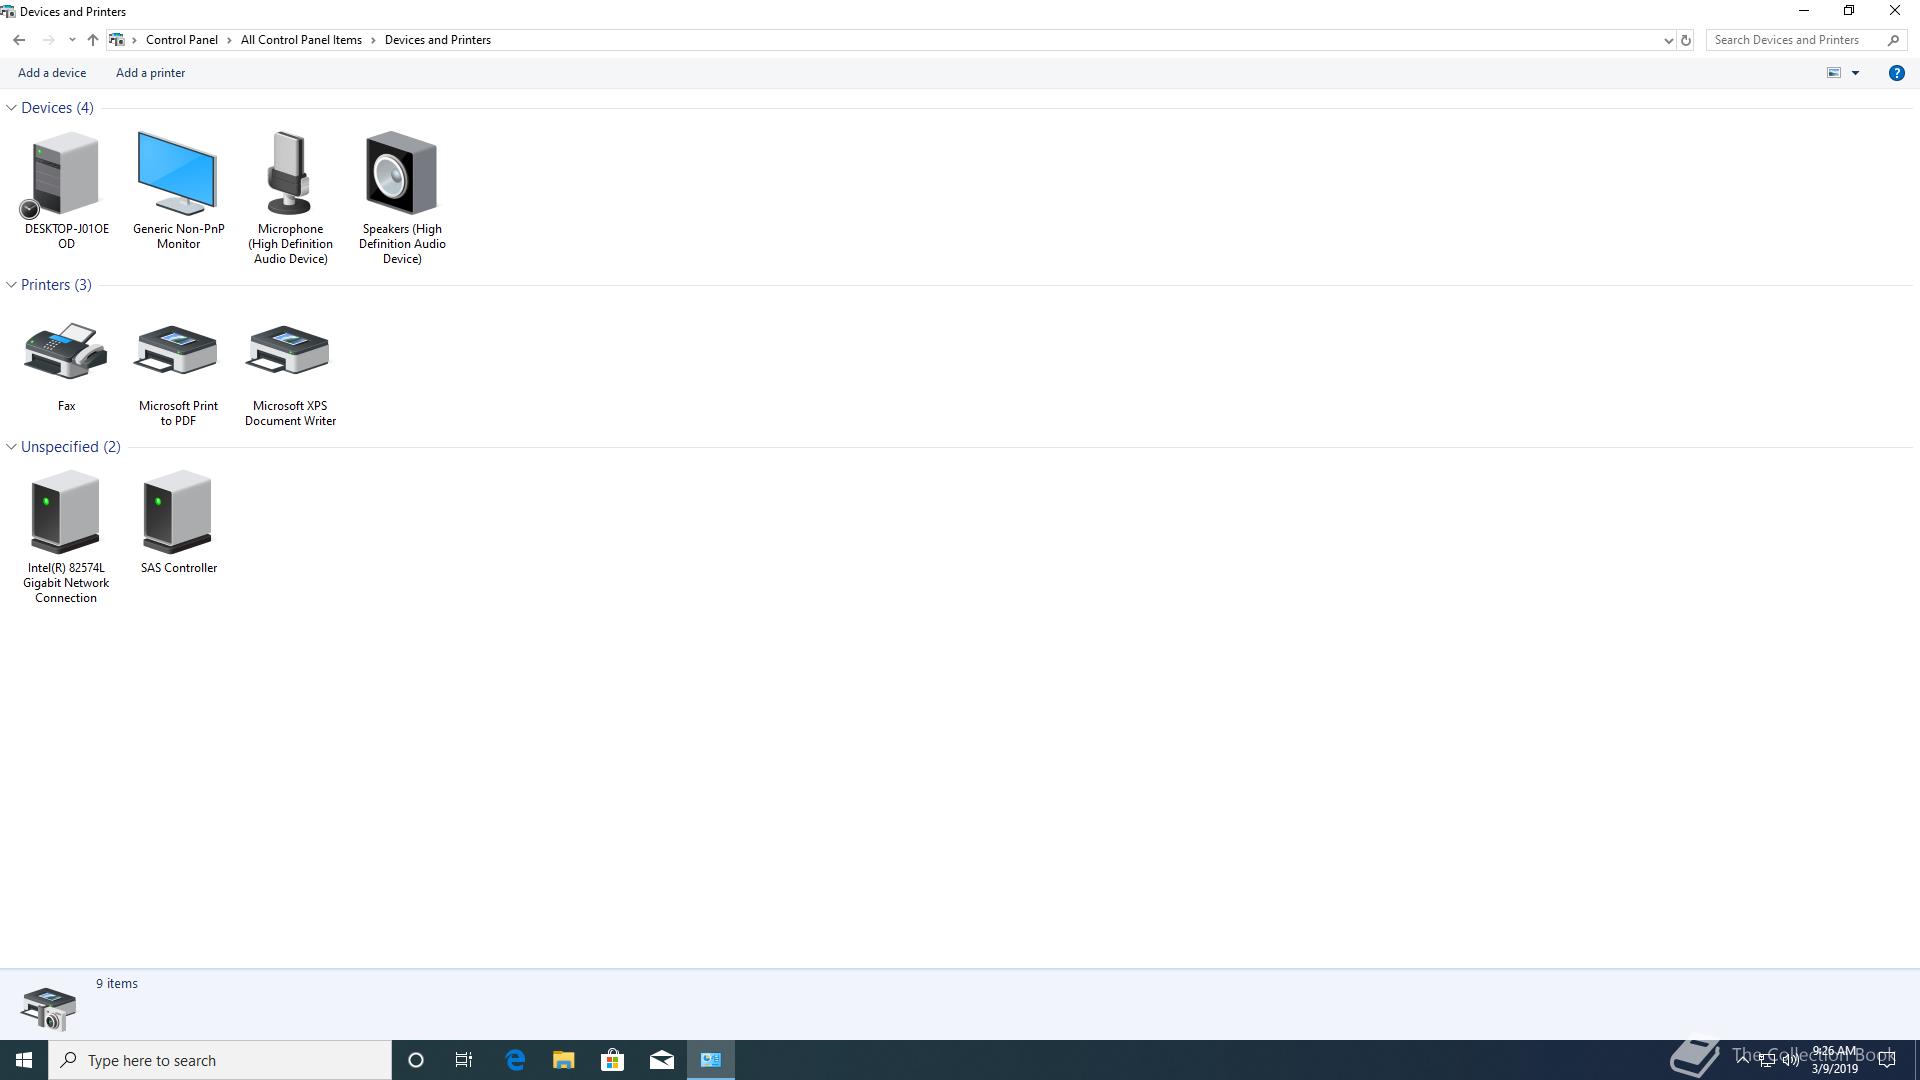1920x1080 pixels.
Task: Go back with the Back arrow
Action: coord(19,40)
